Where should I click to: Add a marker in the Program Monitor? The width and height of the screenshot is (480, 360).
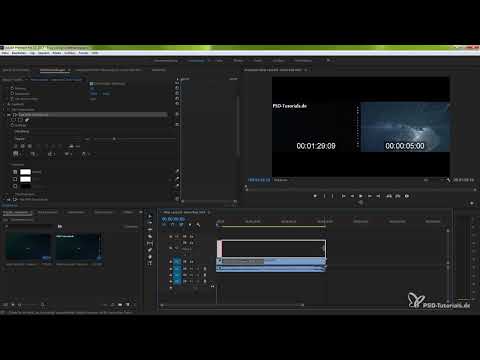[x=315, y=196]
